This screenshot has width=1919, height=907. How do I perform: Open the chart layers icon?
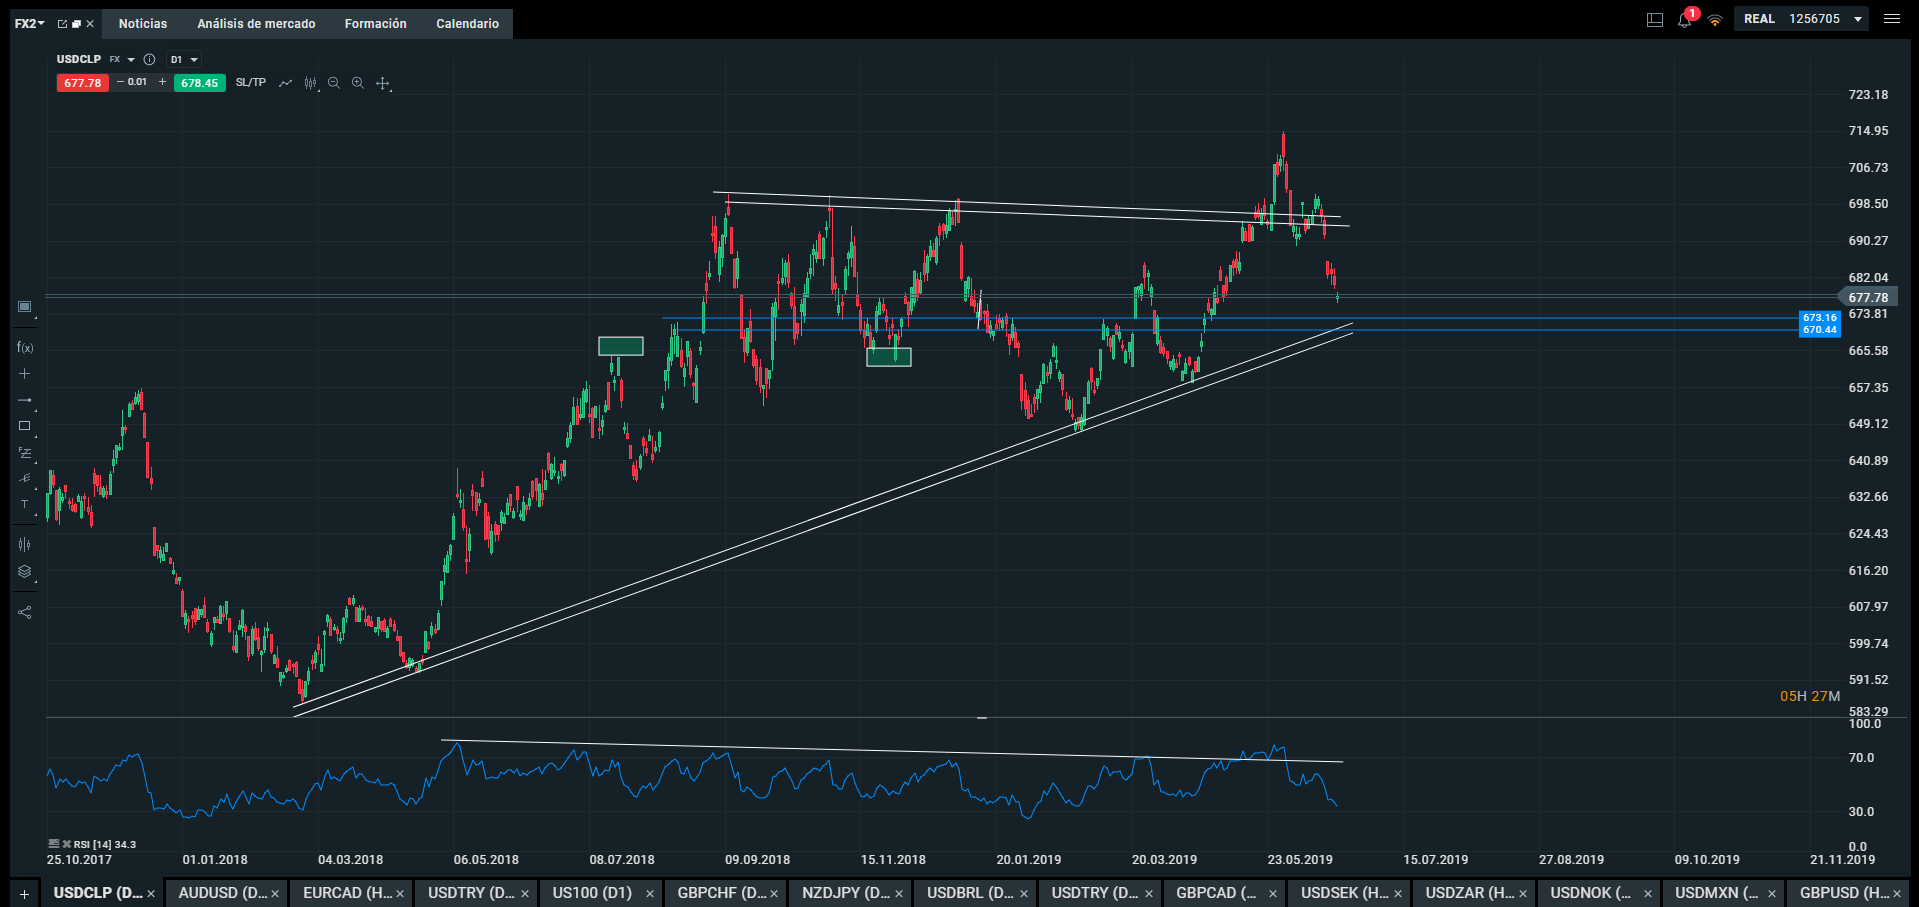(x=25, y=572)
